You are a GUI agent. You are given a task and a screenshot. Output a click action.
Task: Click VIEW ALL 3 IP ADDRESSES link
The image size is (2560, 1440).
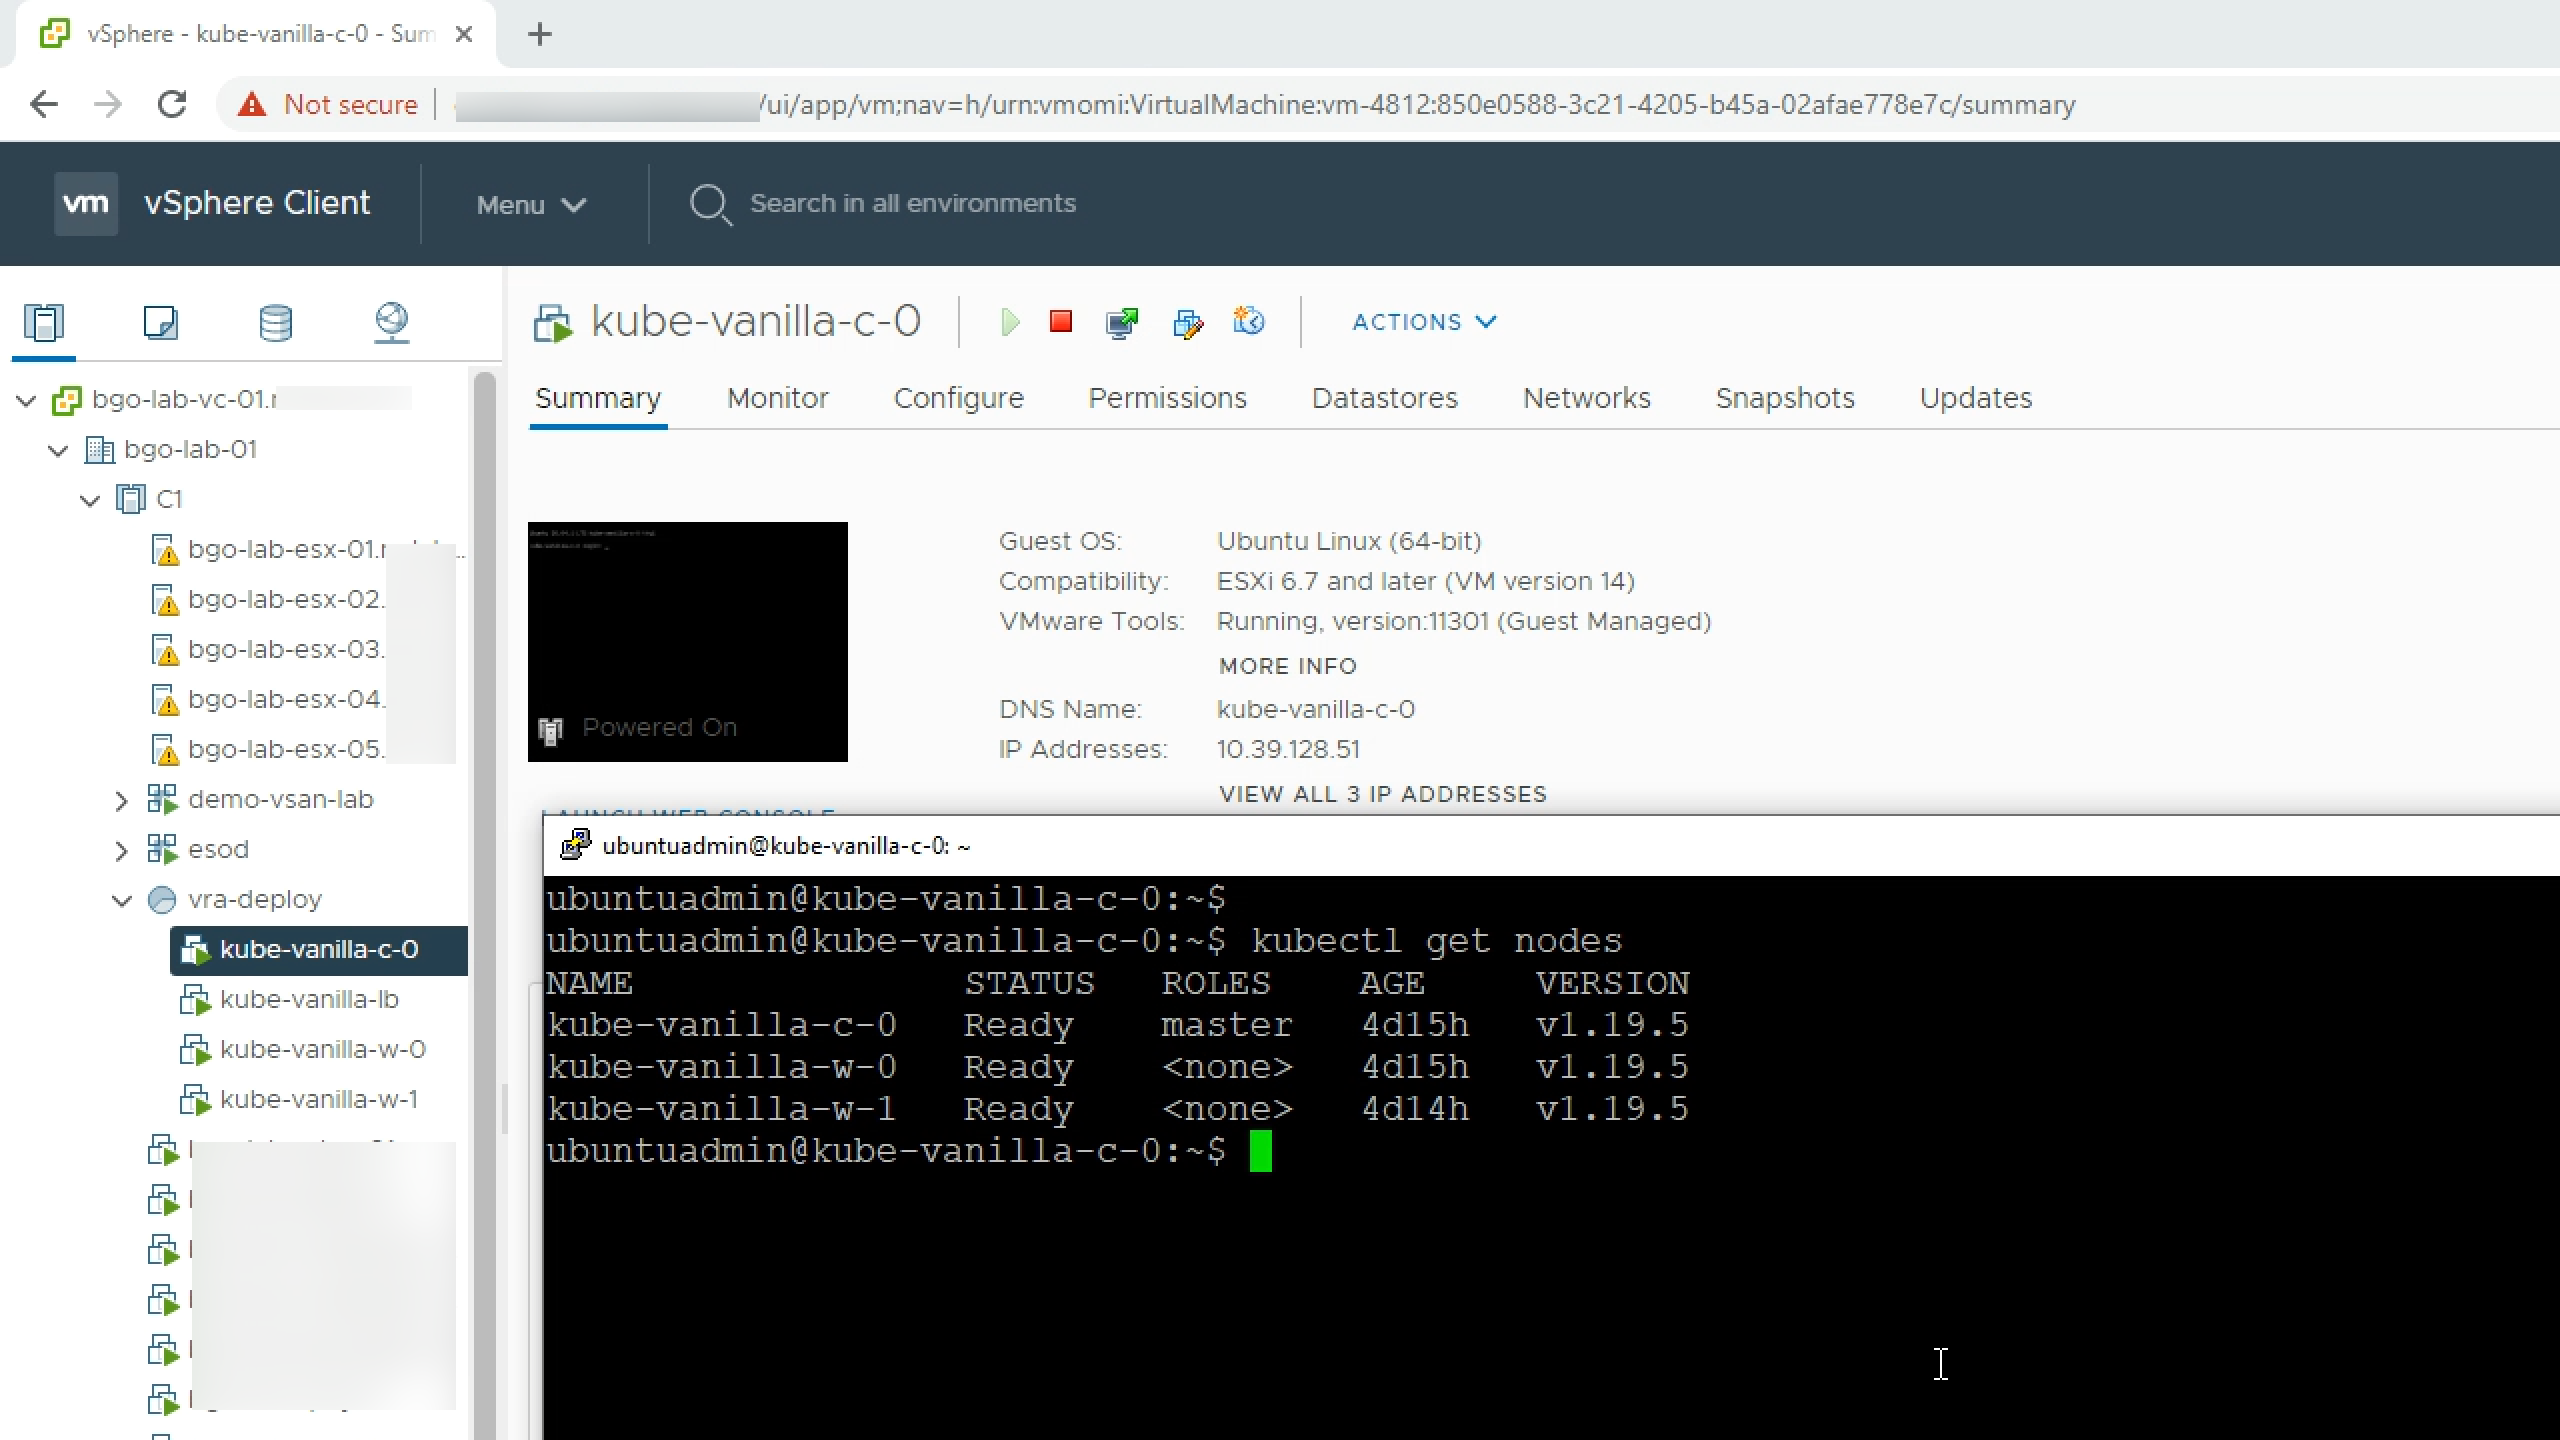click(x=1383, y=794)
